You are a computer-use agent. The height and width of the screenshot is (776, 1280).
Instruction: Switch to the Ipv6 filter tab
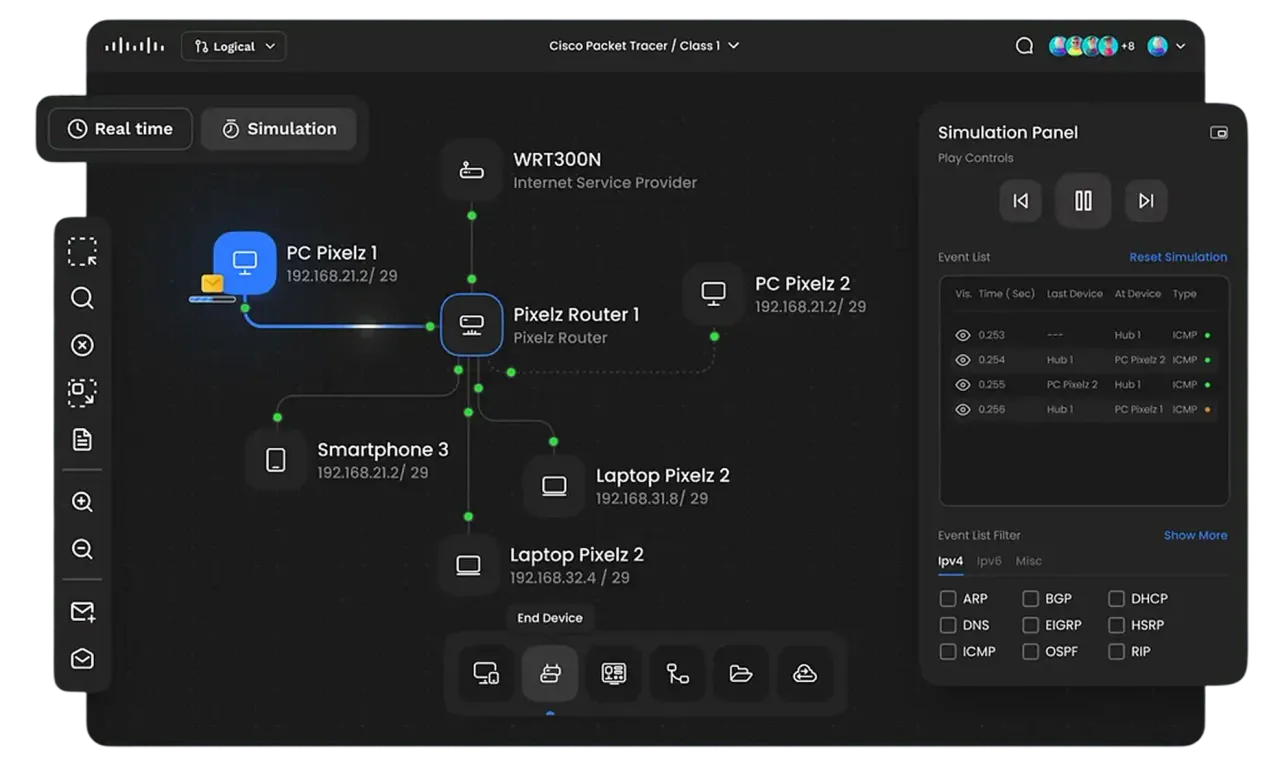coord(989,561)
